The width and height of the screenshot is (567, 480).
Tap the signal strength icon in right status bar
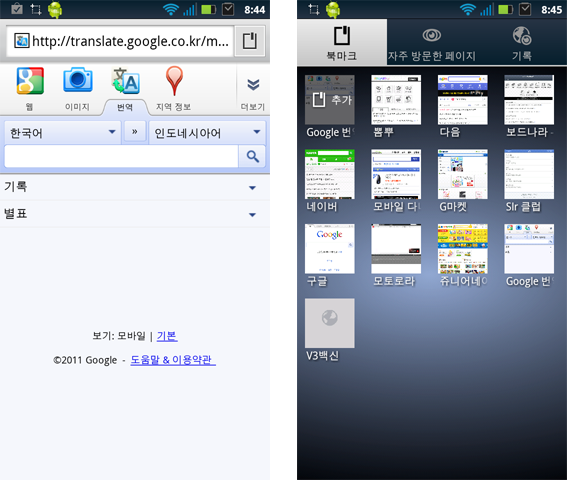pyautogui.click(x=487, y=9)
